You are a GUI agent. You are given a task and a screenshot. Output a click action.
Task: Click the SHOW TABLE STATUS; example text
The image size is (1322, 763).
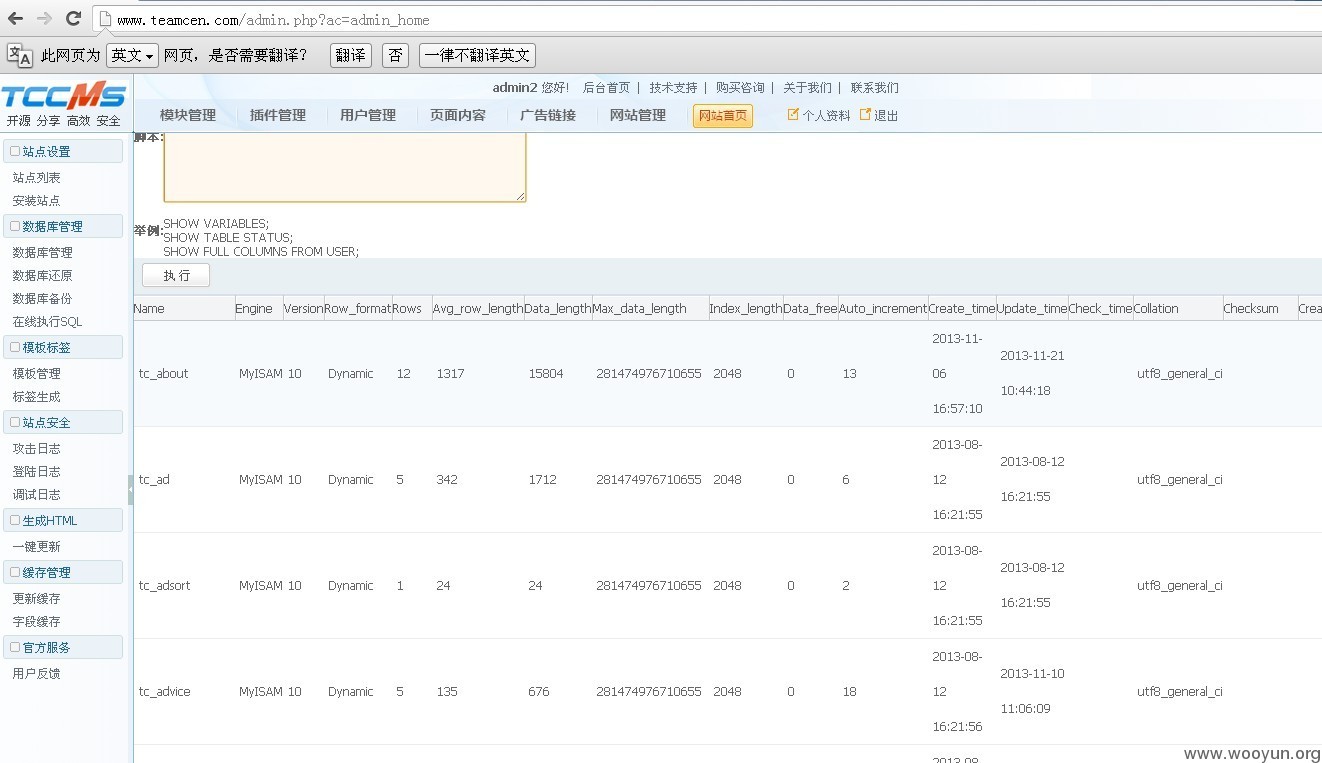[228, 238]
